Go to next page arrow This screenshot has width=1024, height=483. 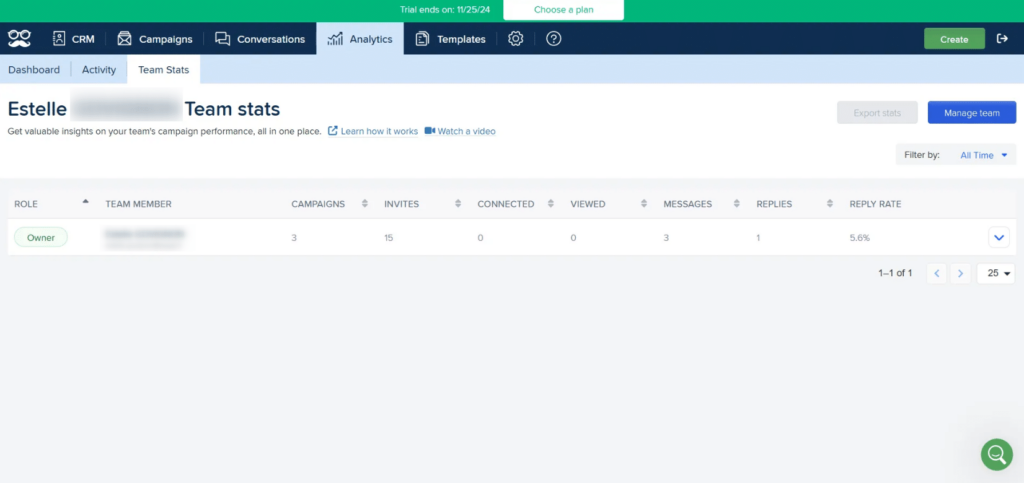click(960, 273)
